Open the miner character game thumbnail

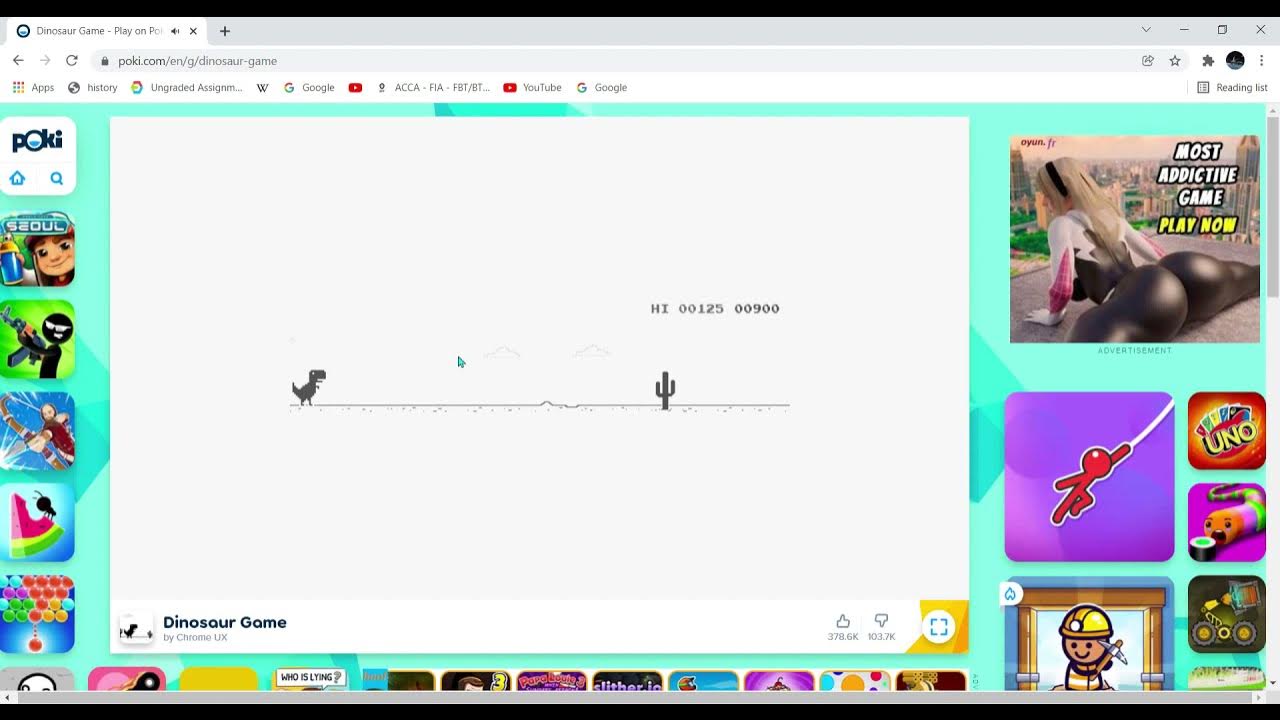(1089, 634)
